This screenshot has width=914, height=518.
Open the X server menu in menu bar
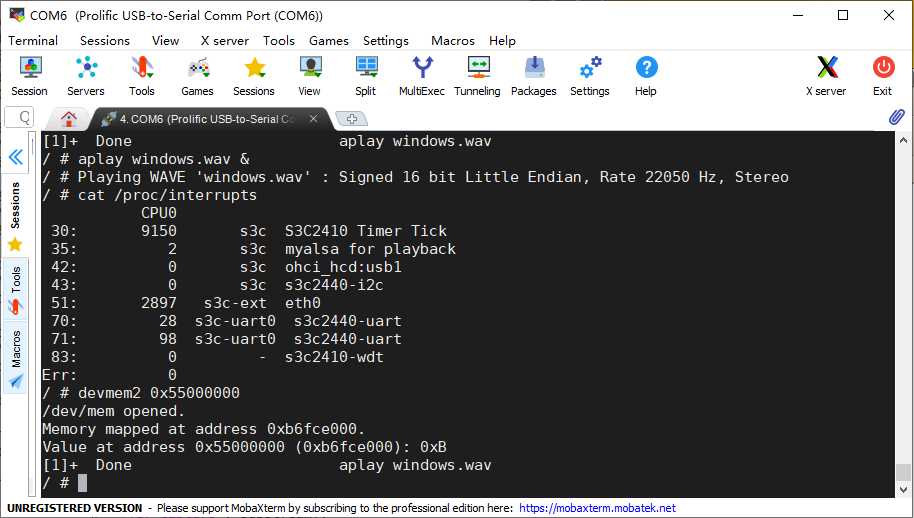[x=224, y=40]
